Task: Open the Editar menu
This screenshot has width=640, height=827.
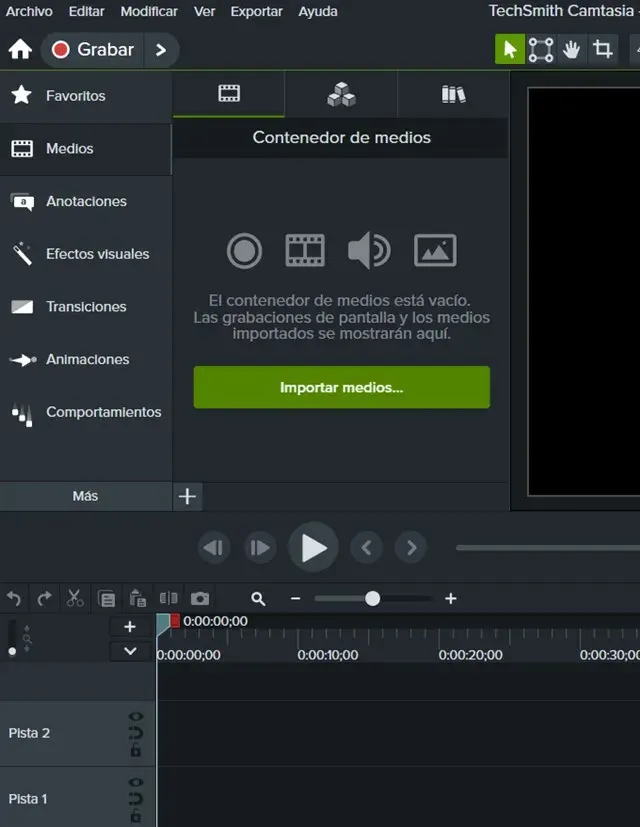Action: pos(87,11)
